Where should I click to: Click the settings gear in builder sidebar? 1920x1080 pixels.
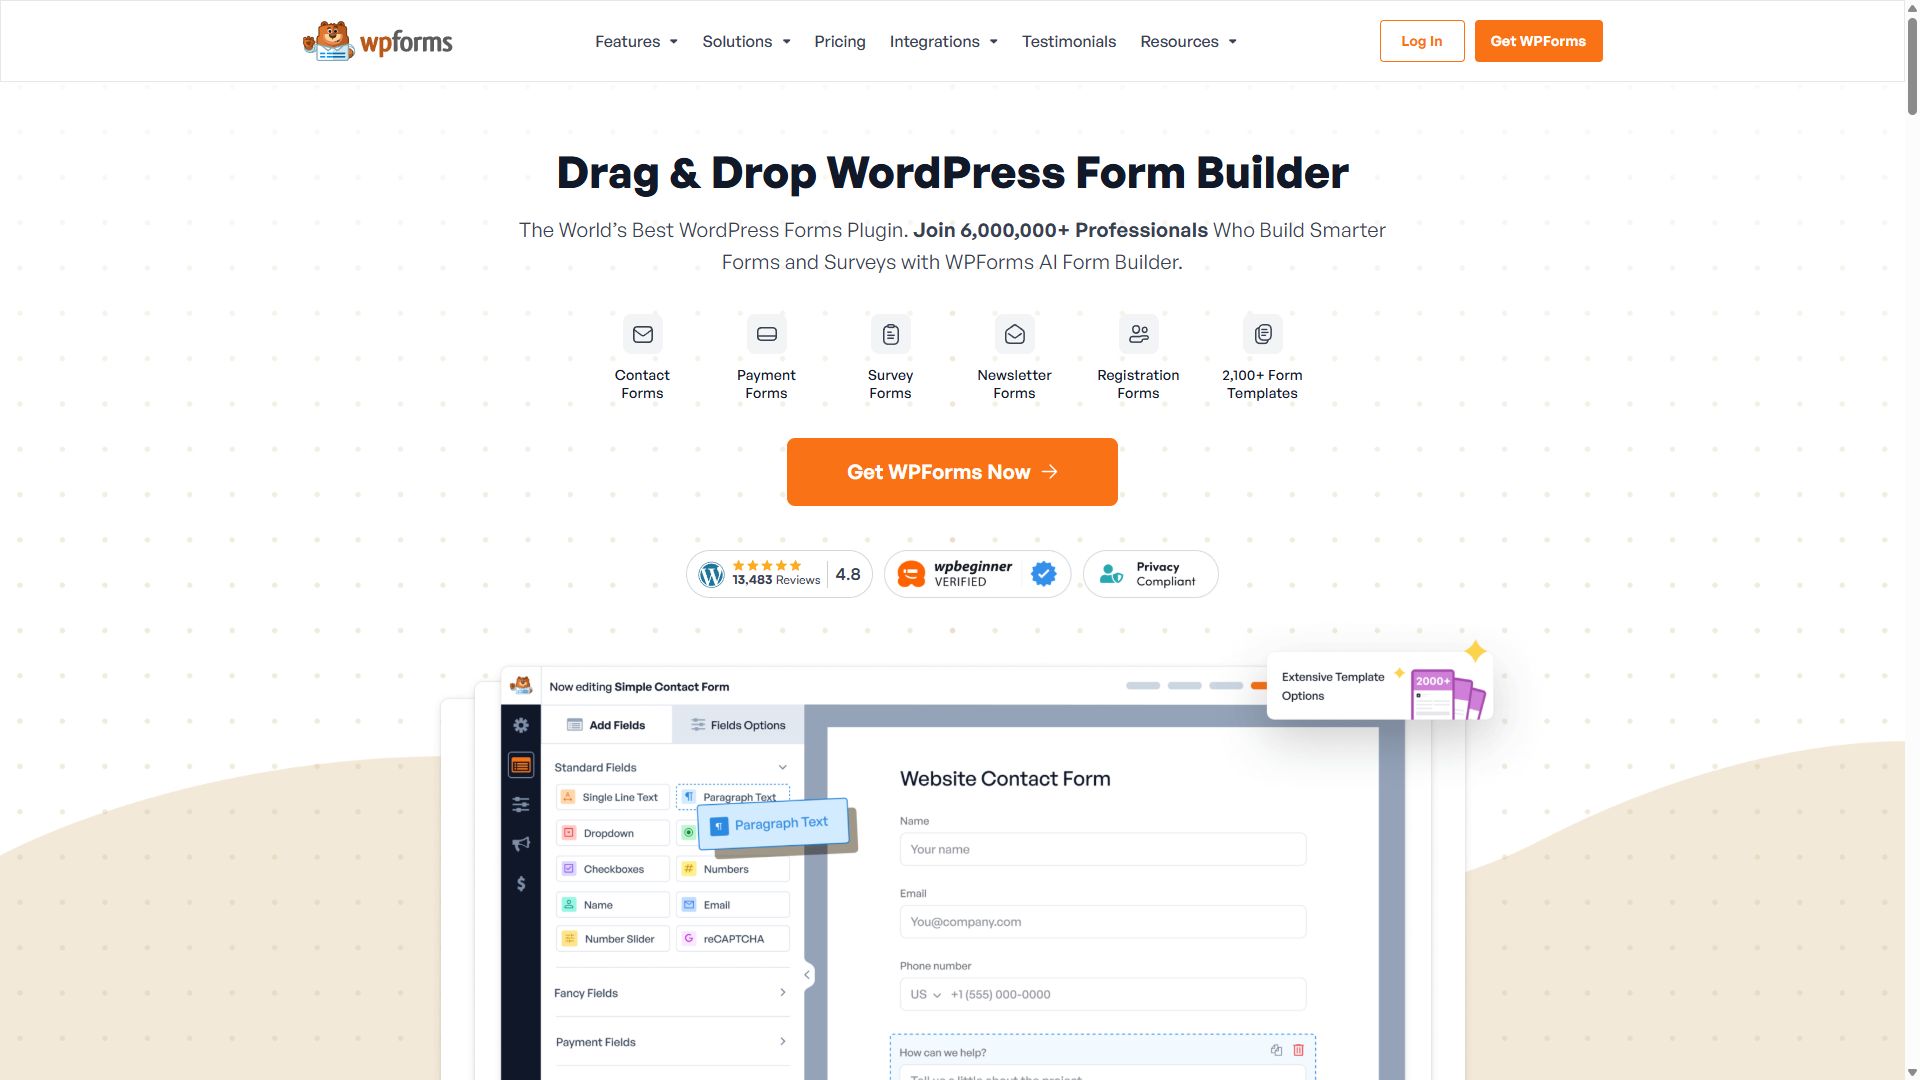point(521,725)
